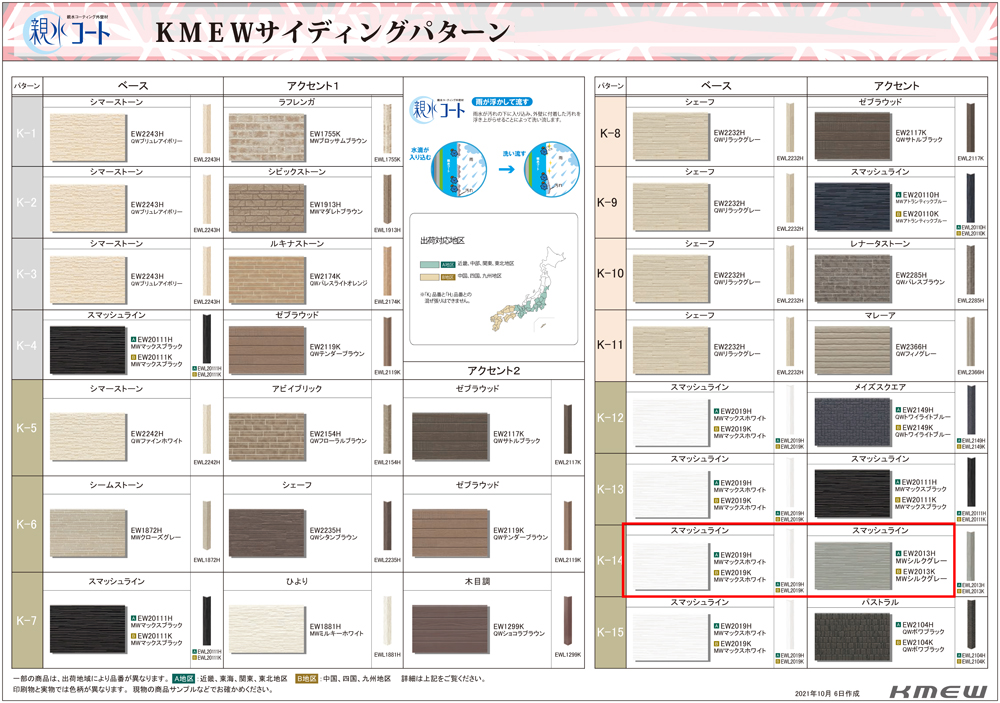Click the EW2235H product code
This screenshot has height=703, width=1000.
(x=325, y=530)
